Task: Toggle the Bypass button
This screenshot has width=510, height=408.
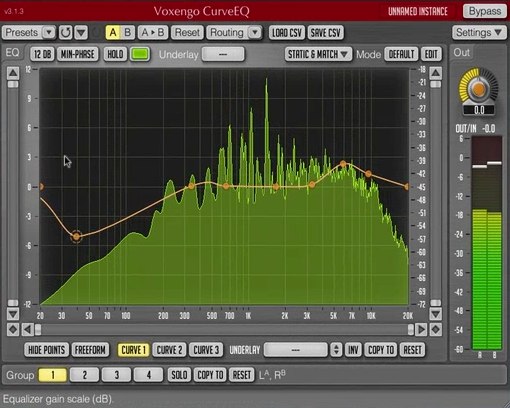Action: tap(485, 11)
